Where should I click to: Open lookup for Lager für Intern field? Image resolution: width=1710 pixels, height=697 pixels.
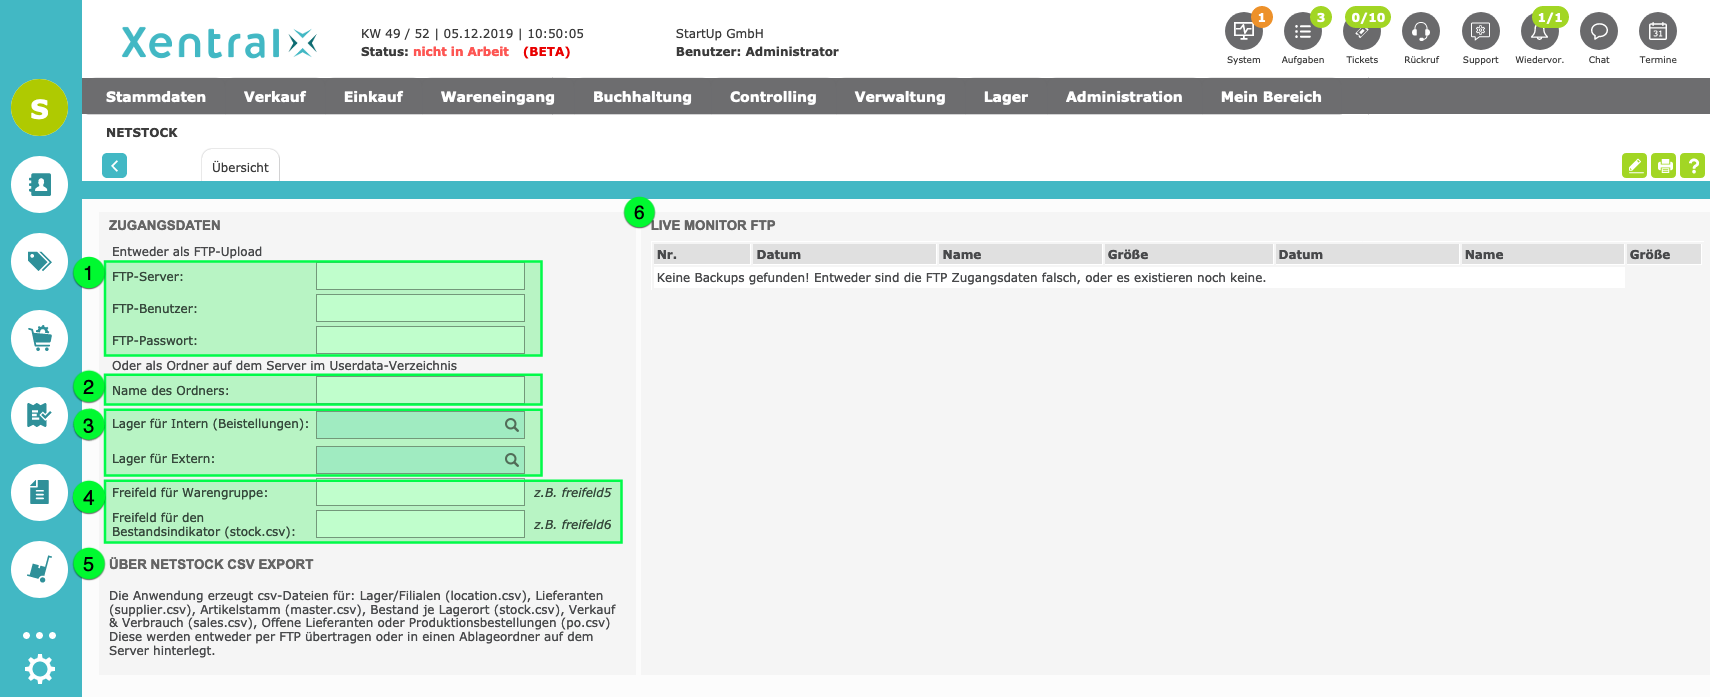(x=511, y=425)
